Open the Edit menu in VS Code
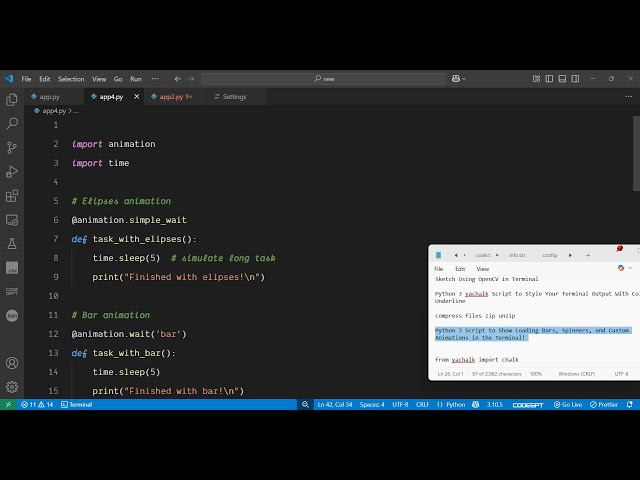 coord(44,79)
